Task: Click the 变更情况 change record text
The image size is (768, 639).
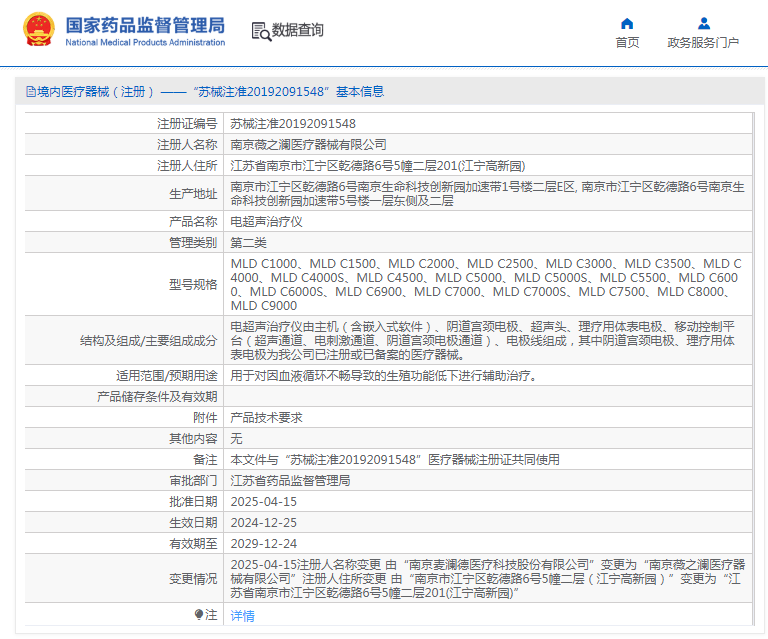Action: click(487, 579)
